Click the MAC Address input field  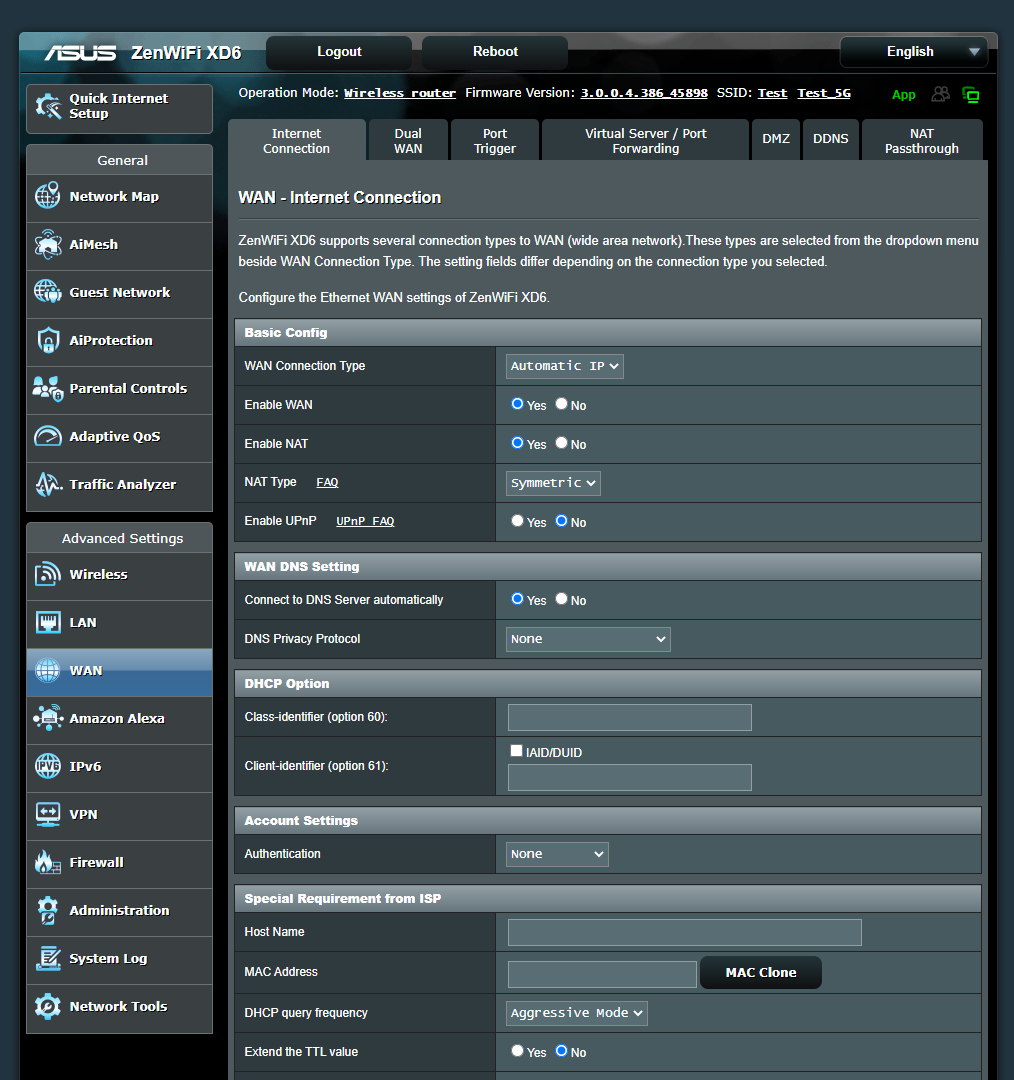tap(602, 974)
